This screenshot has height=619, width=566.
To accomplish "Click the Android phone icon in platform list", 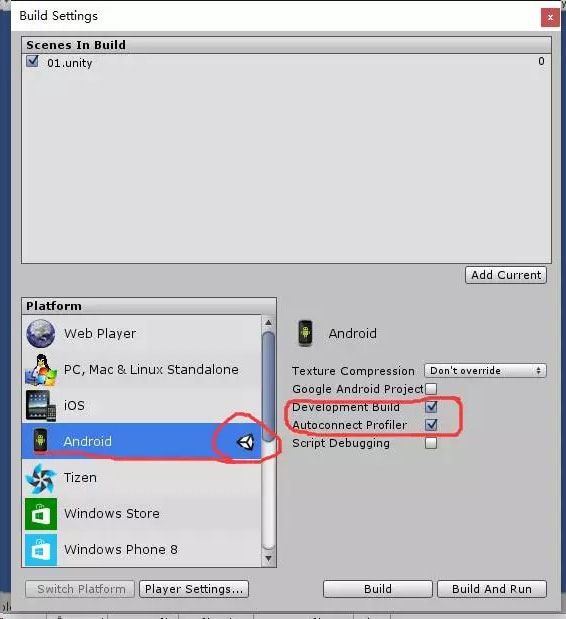I will pos(40,441).
